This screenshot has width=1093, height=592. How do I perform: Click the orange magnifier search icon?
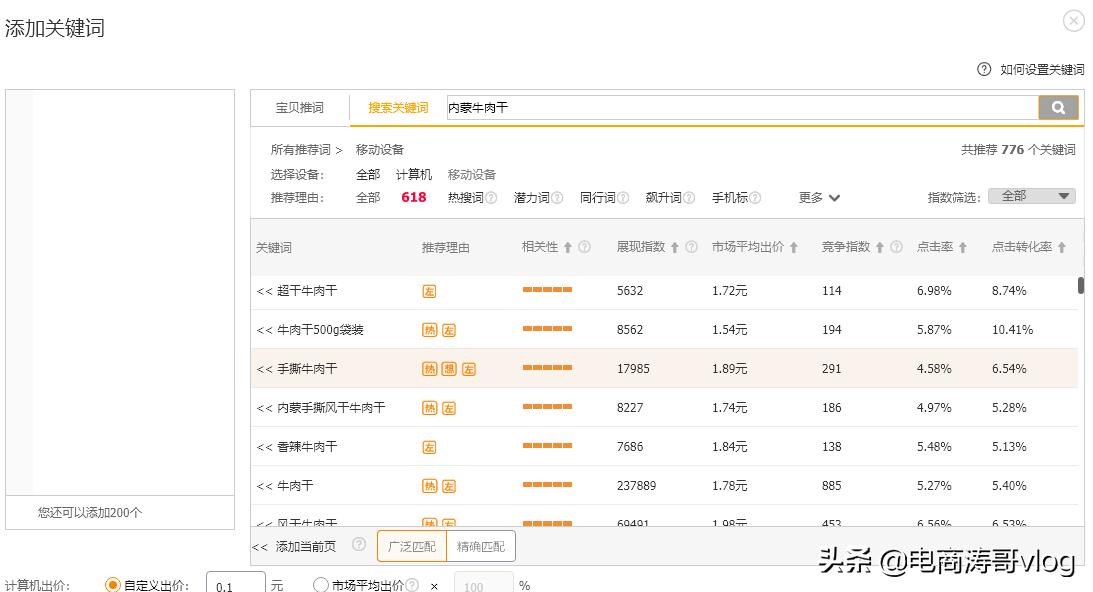(x=1058, y=107)
